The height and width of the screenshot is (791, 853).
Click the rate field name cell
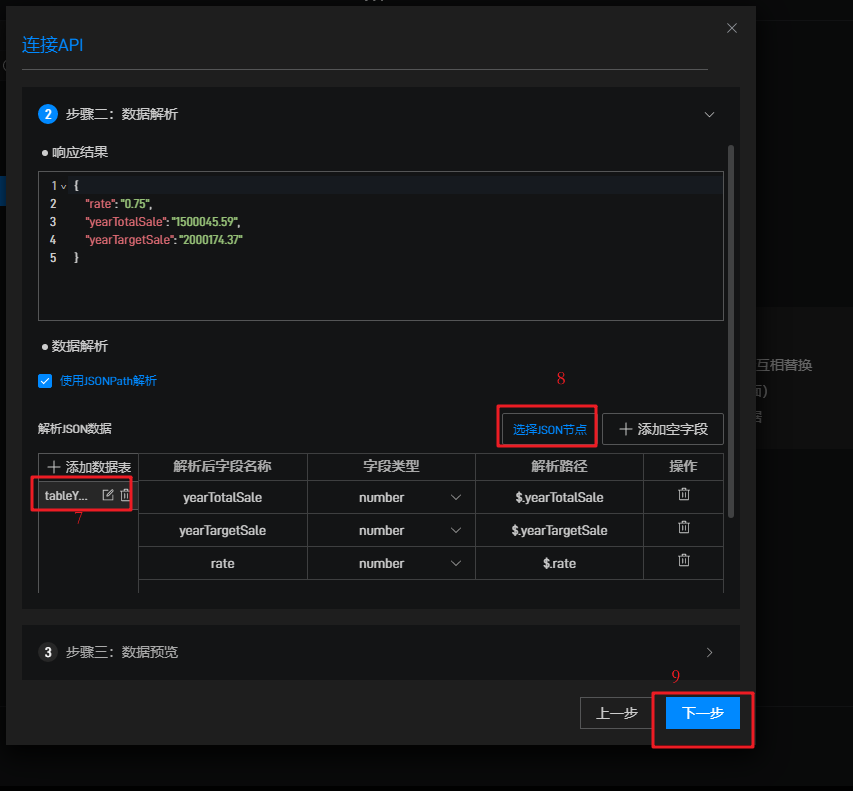(222, 564)
